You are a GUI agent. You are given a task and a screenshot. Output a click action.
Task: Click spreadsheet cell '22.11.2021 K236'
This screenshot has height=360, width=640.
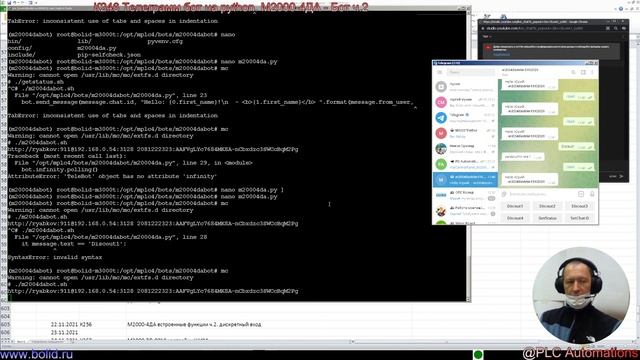click(x=71, y=324)
